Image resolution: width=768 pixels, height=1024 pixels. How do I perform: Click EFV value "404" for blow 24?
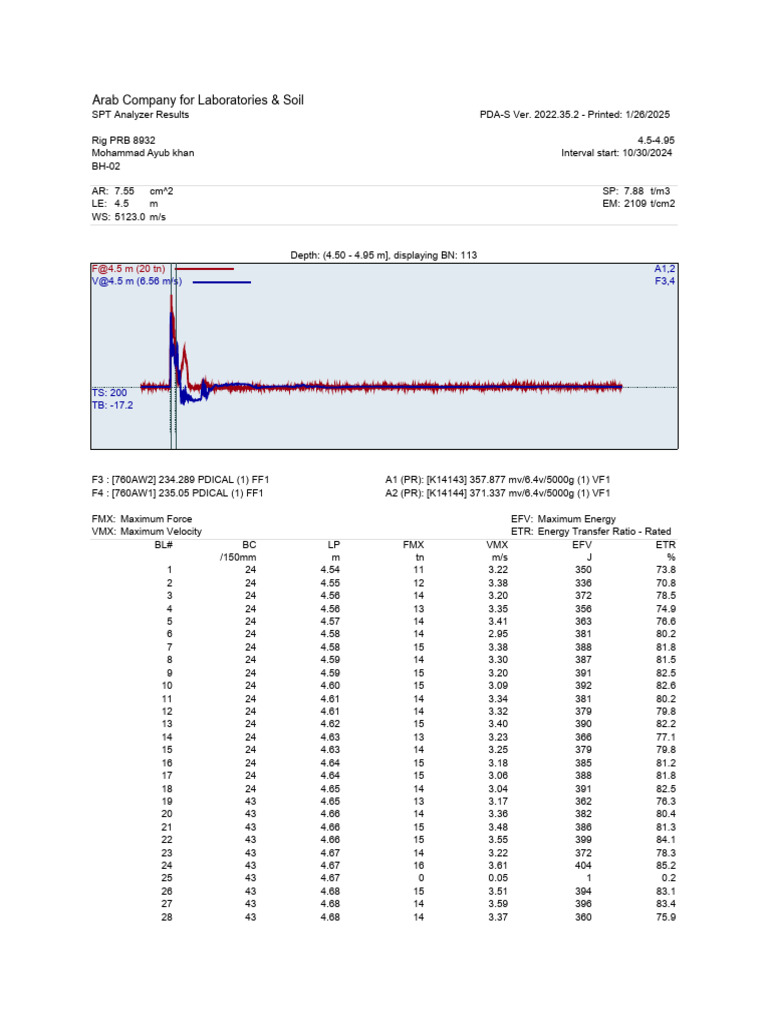[583, 865]
